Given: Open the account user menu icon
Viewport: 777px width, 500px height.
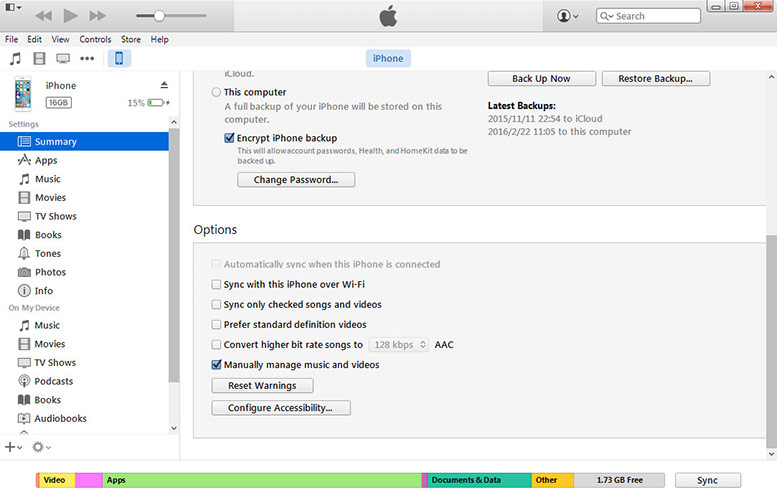Looking at the screenshot, I should pos(567,16).
